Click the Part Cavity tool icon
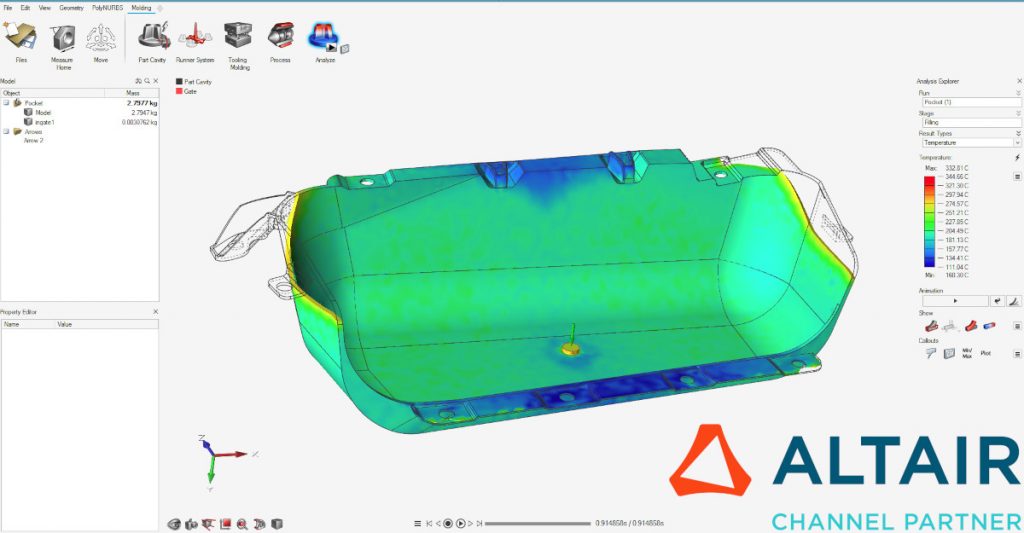Screen dimensions: 1024x533 point(152,38)
